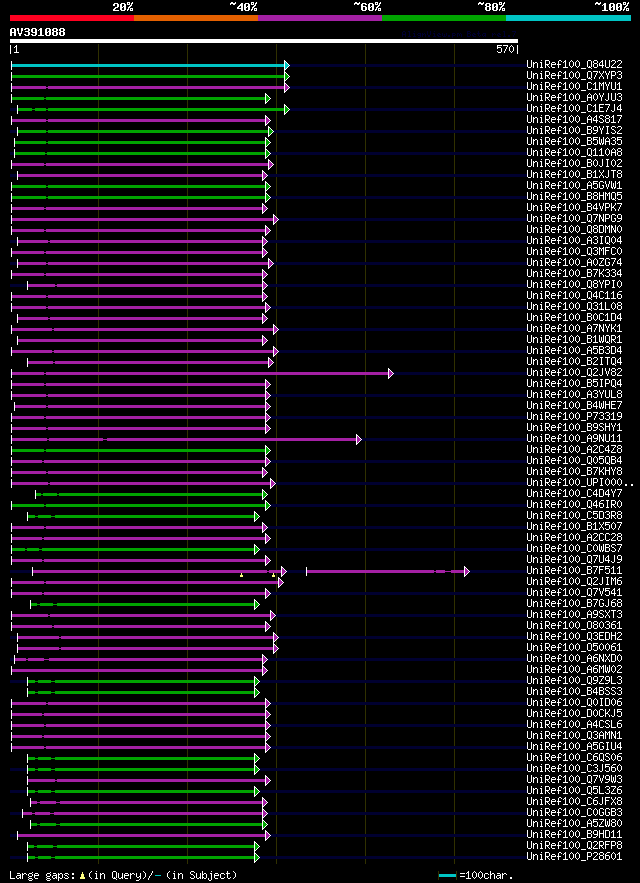Select the UniRef100_Q3EDH2 label
640x883 pixels.
(574, 637)
